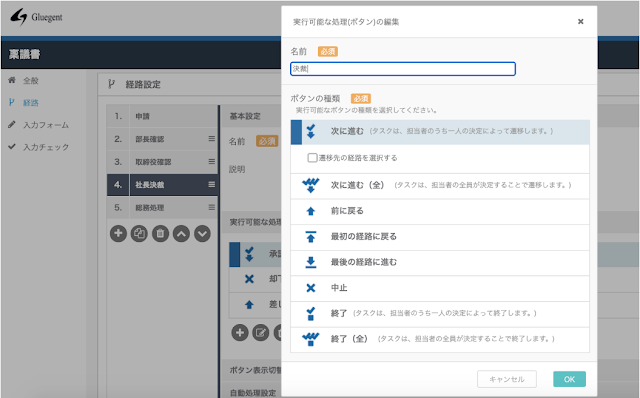Image resolution: width=640 pixels, height=398 pixels.
Task: Click the handle icon on 取締役確認 row
Action: click(211, 162)
